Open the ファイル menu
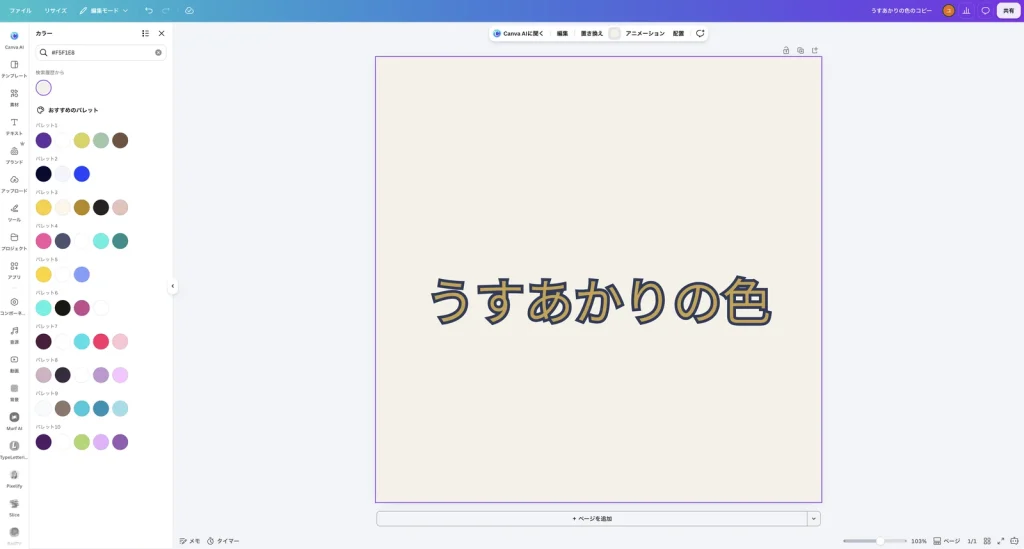The height and width of the screenshot is (549, 1024). point(20,10)
